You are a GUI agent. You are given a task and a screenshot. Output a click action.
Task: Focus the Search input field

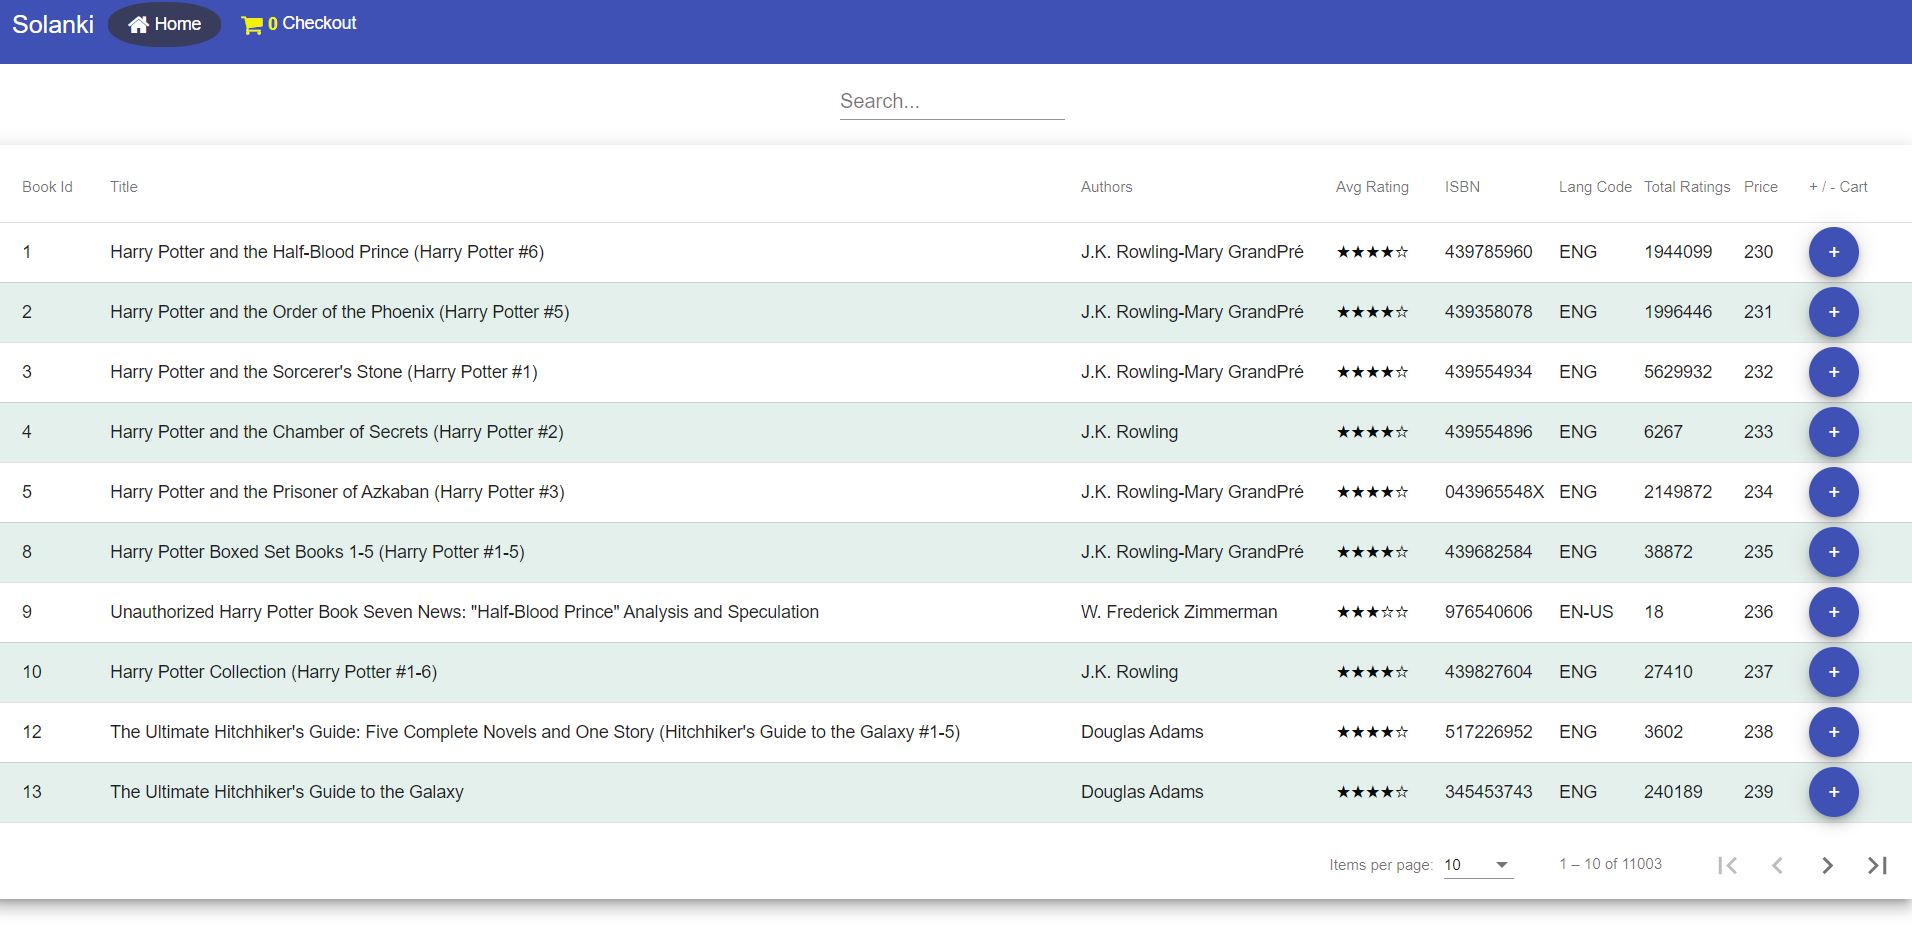pos(952,101)
